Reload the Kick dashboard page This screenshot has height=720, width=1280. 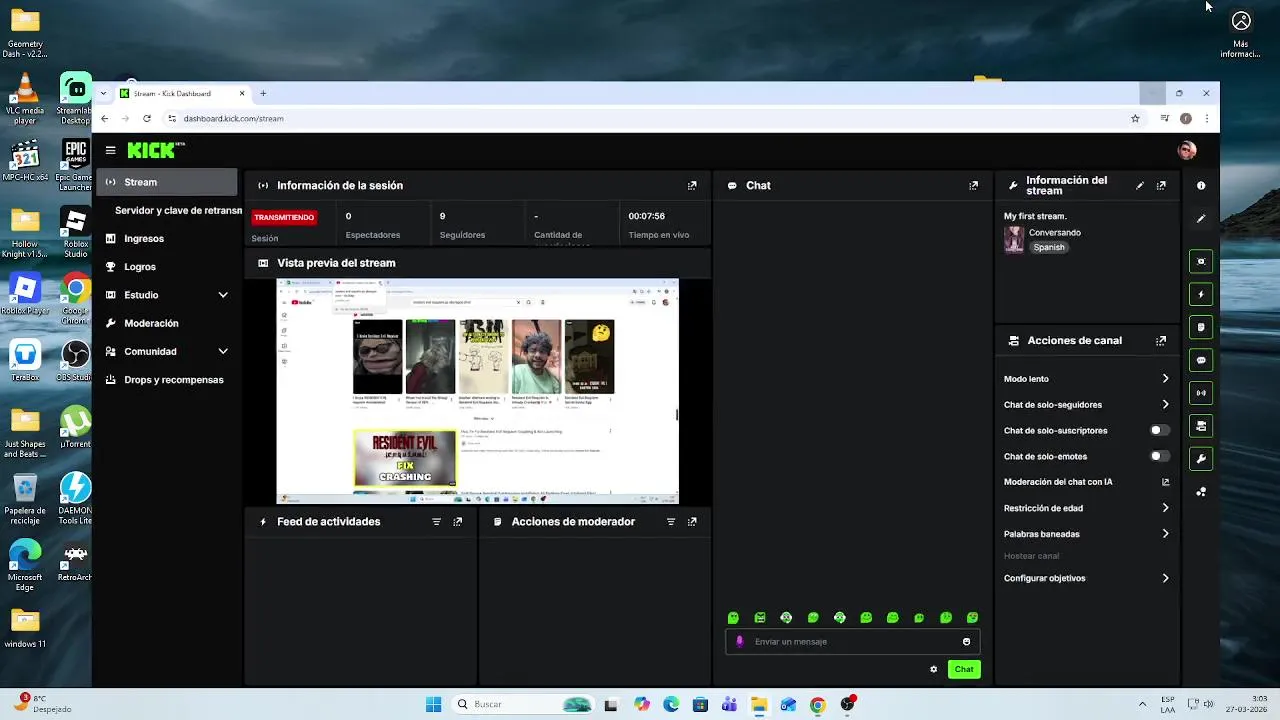coord(147,118)
